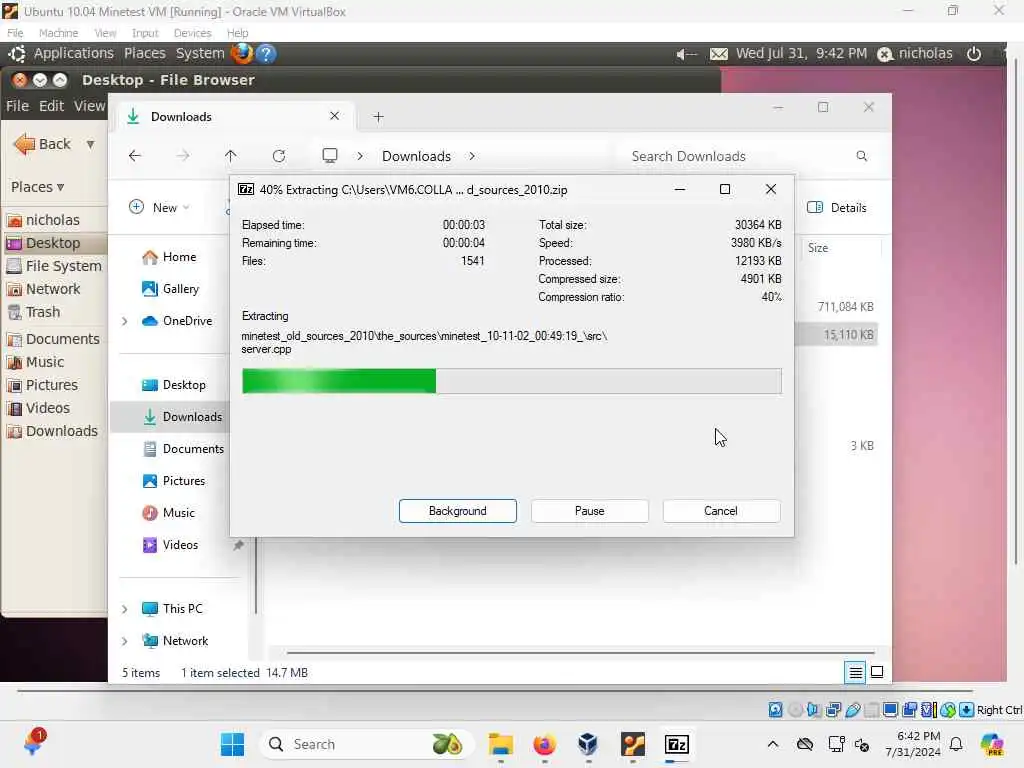The width and height of the screenshot is (1024, 768).
Task: Open the Input menu in VirtualBox
Action: (x=145, y=33)
